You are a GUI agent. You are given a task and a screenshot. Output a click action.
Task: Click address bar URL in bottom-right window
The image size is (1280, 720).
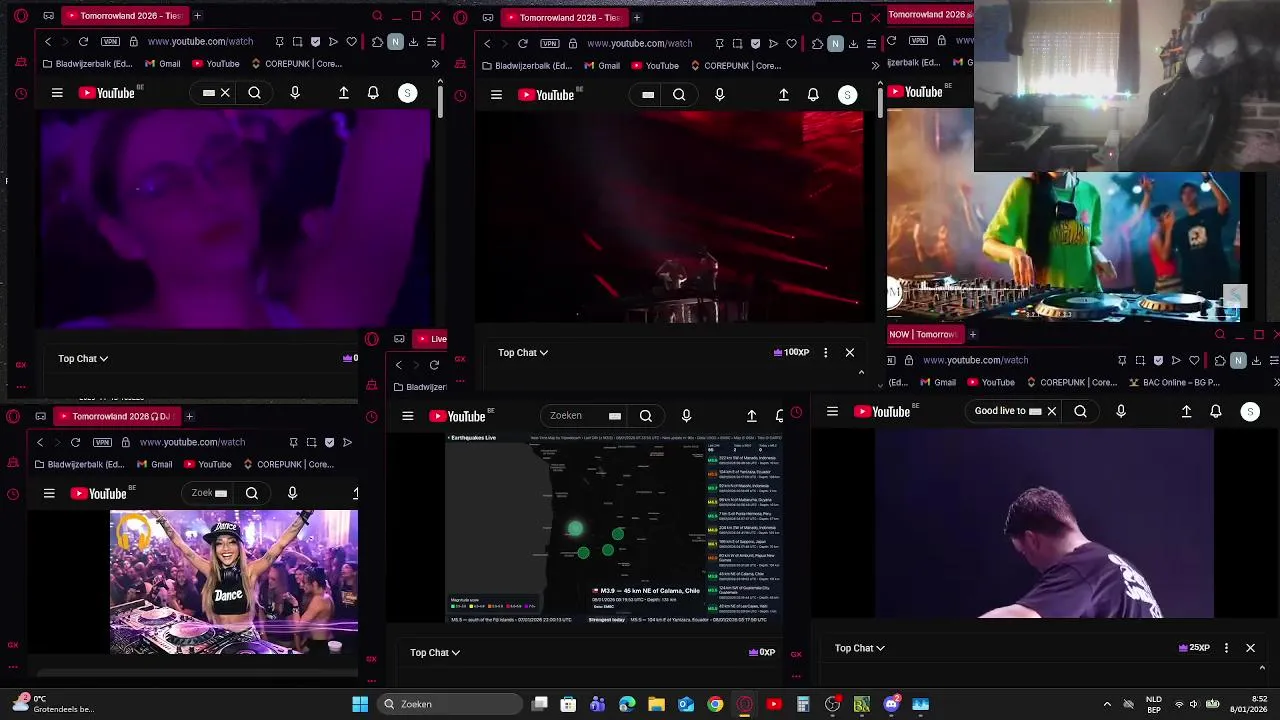975,360
